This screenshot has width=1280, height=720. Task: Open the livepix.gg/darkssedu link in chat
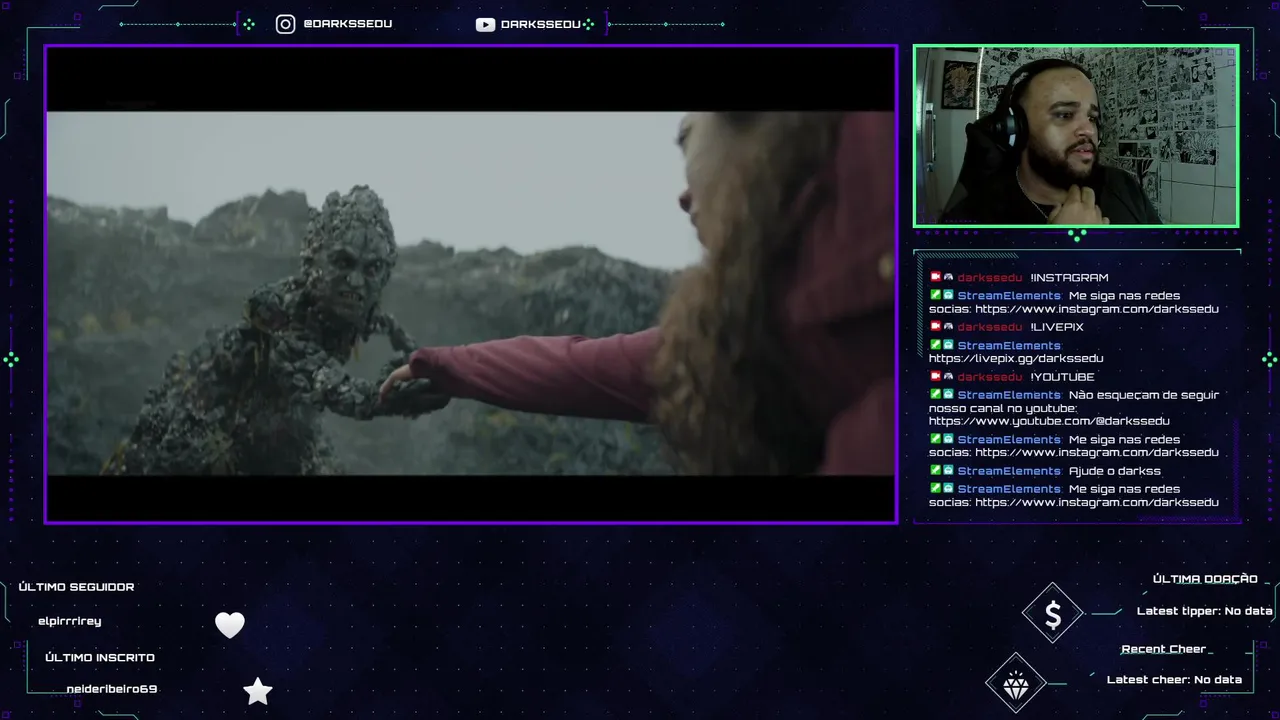tap(1016, 358)
